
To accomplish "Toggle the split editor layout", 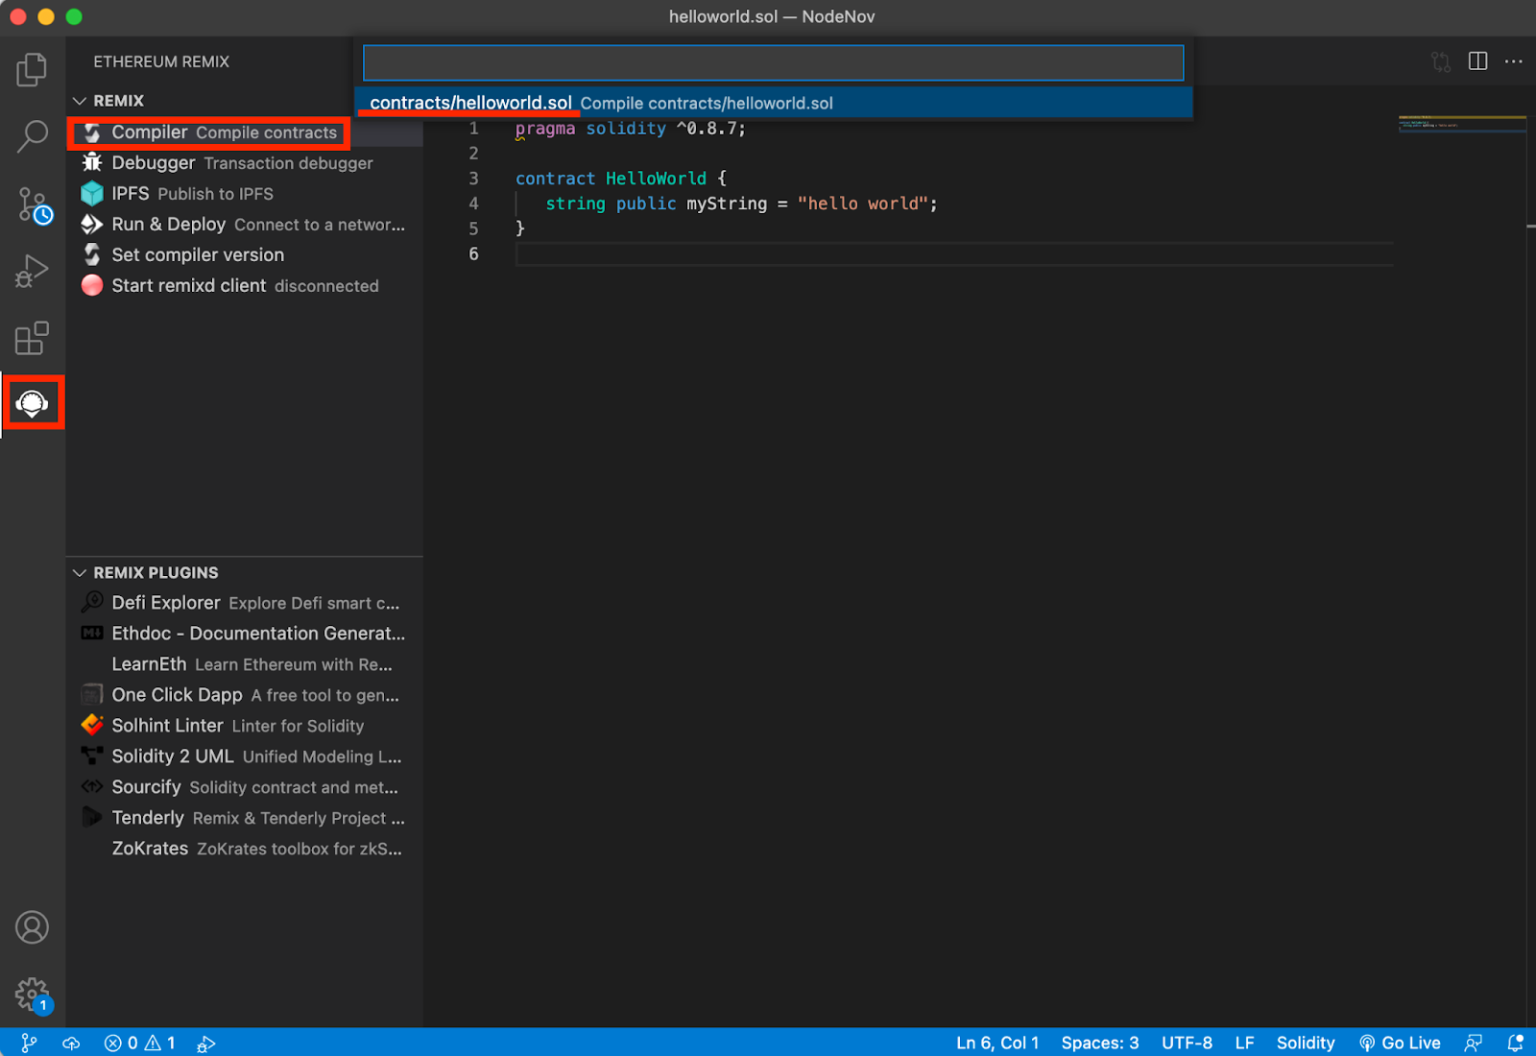I will 1477,61.
